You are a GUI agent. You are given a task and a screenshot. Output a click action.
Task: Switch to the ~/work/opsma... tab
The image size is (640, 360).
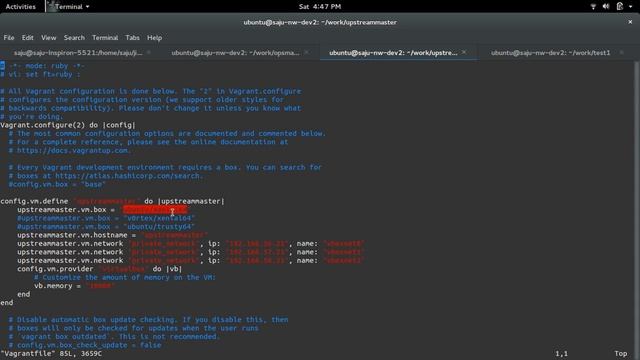click(235, 53)
